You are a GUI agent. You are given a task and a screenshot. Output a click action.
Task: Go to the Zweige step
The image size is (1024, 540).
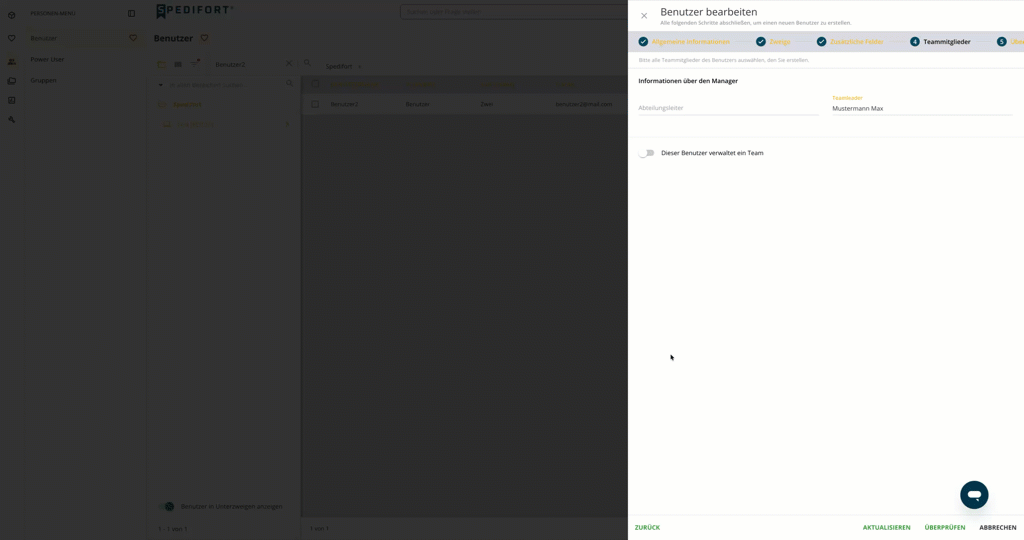pyautogui.click(x=773, y=42)
